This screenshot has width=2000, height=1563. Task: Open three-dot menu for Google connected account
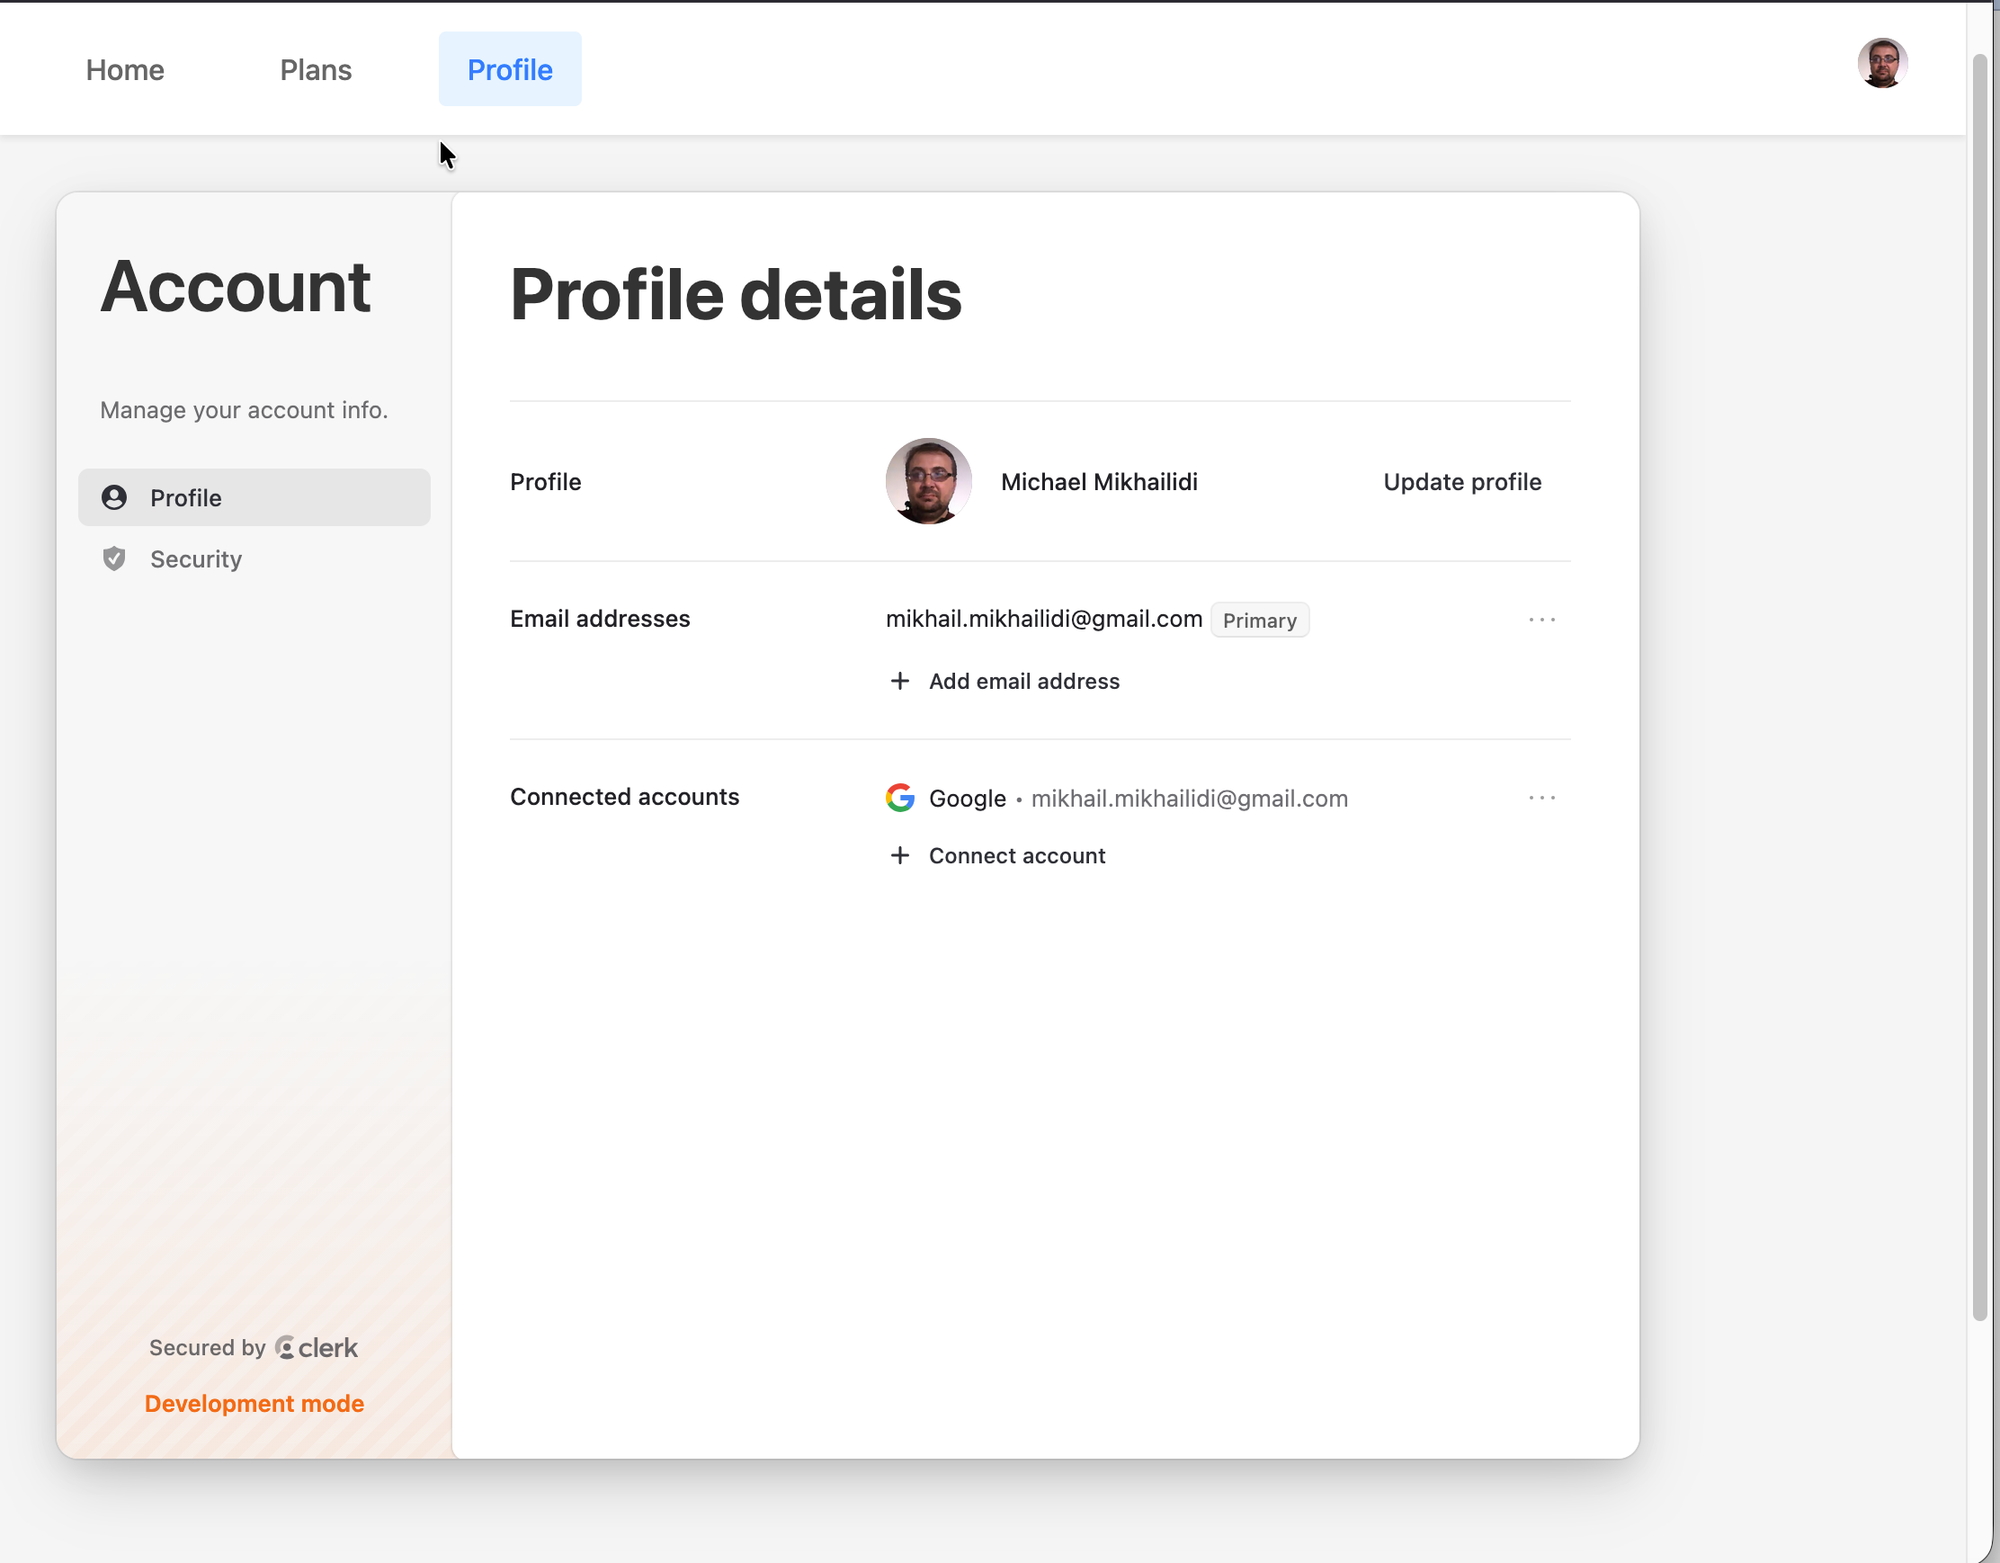coord(1541,798)
